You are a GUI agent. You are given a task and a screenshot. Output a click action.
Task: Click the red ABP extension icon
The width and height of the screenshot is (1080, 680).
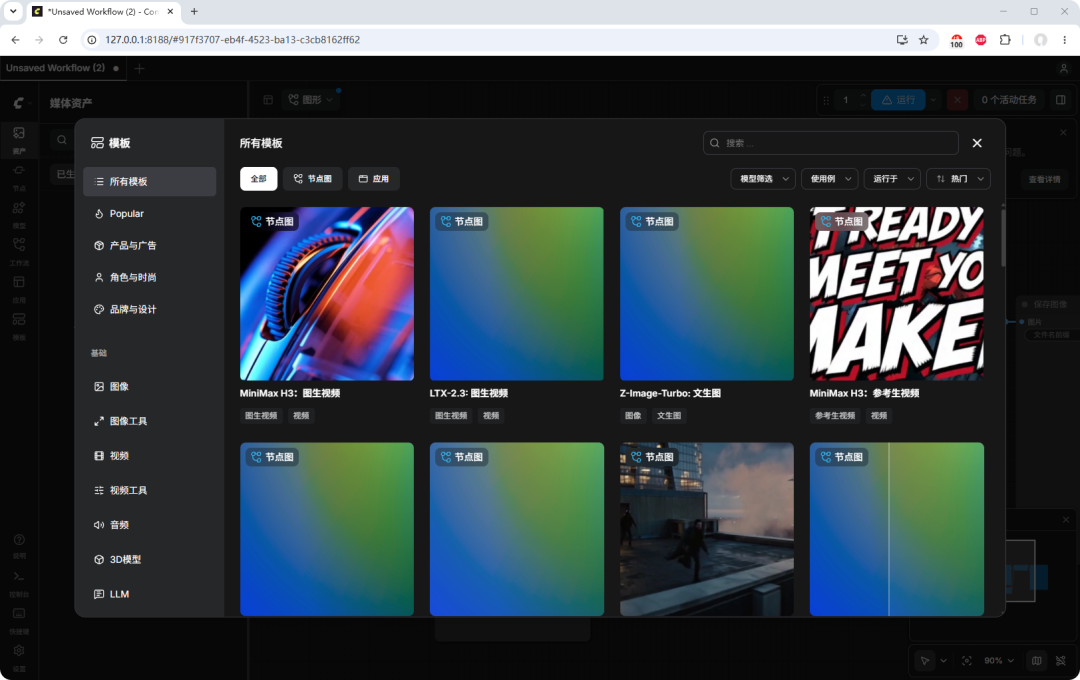(981, 40)
